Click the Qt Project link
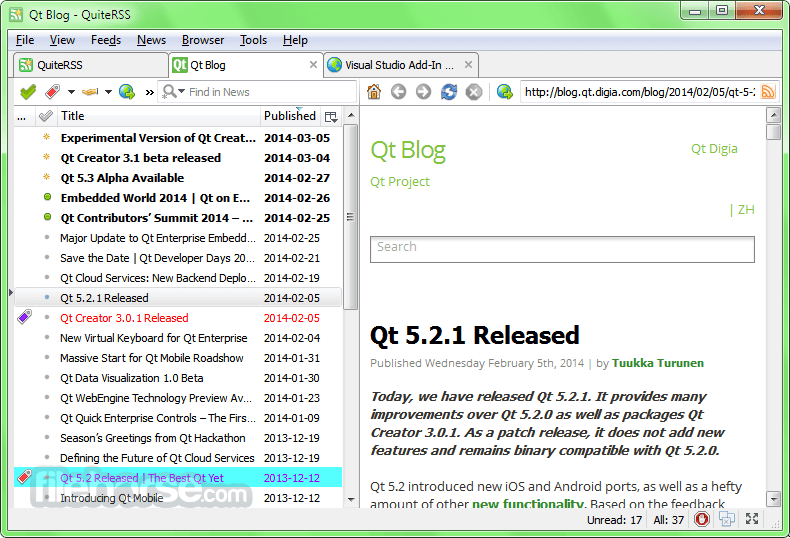790x538 pixels. (400, 181)
